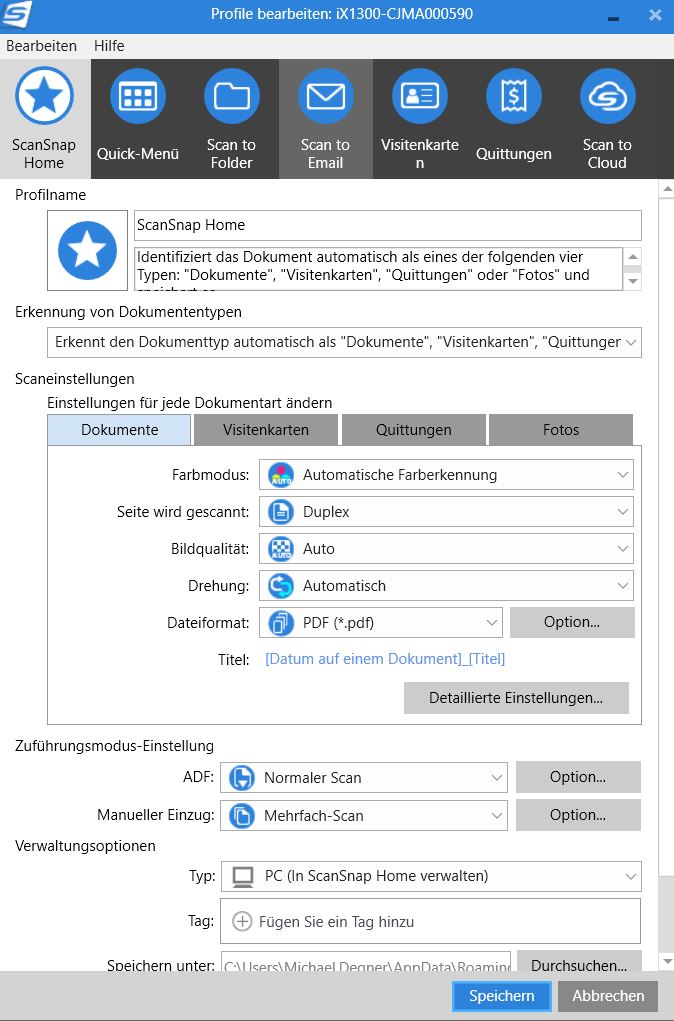Open Detaillierte Einstellungen

(515, 698)
